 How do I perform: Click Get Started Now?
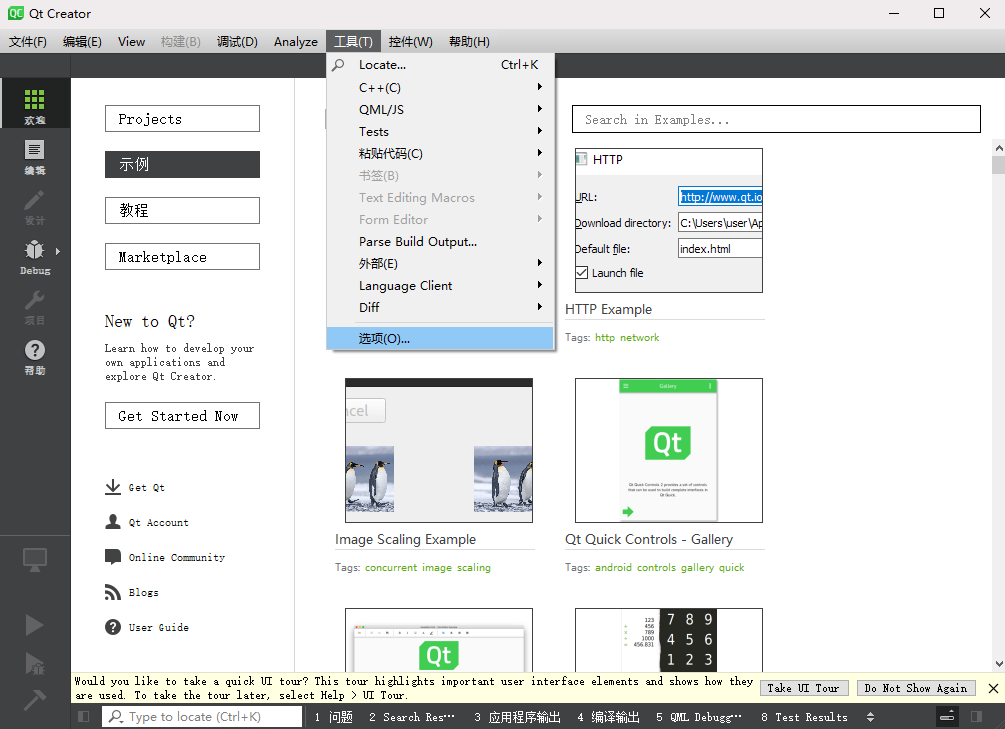pyautogui.click(x=183, y=415)
